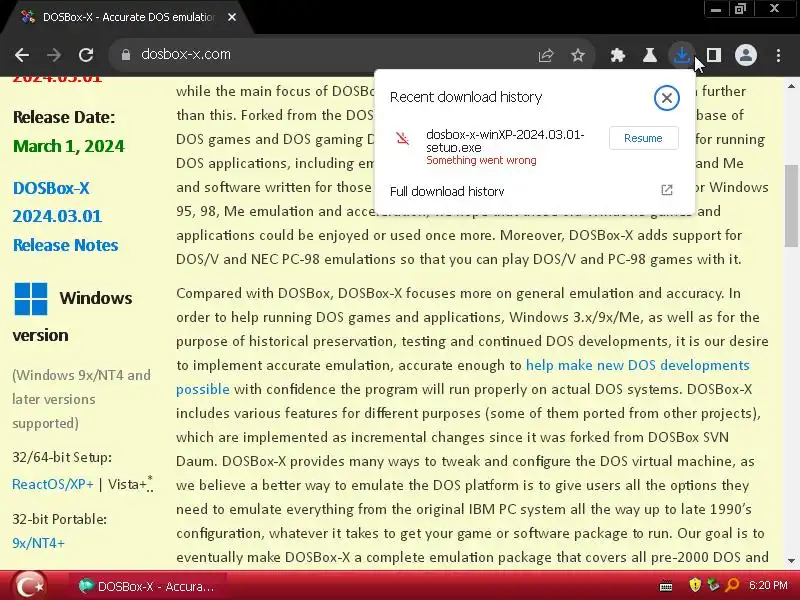
Task: Click the network tray icon
Action: [713, 585]
